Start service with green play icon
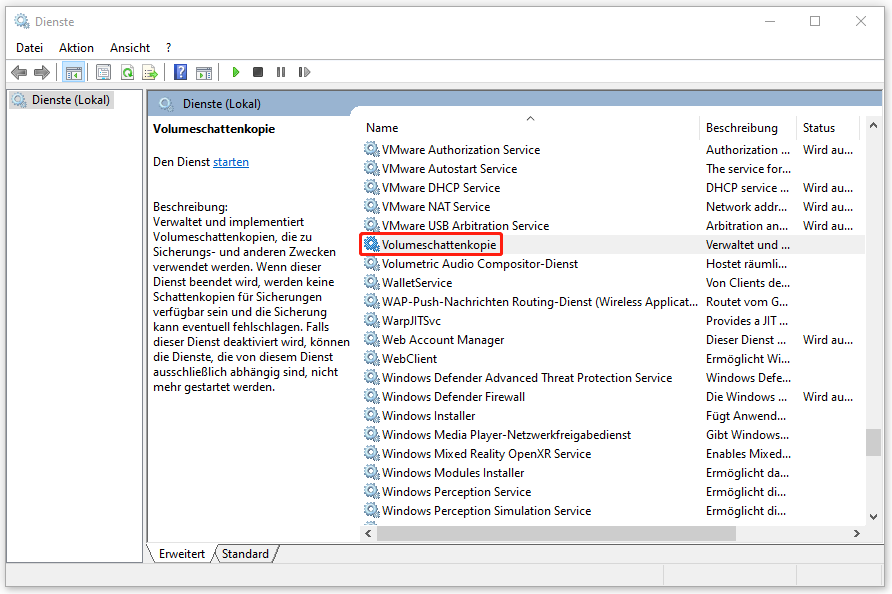The image size is (892, 594). [236, 72]
